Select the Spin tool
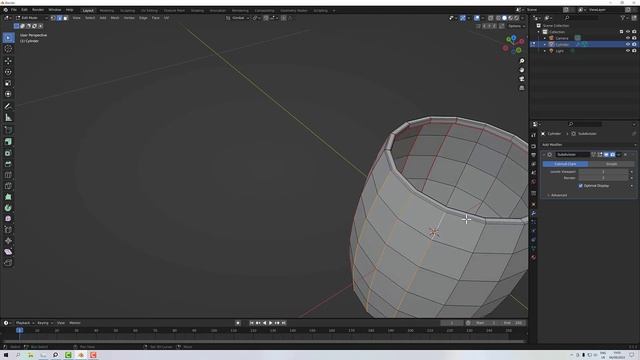 point(8,208)
